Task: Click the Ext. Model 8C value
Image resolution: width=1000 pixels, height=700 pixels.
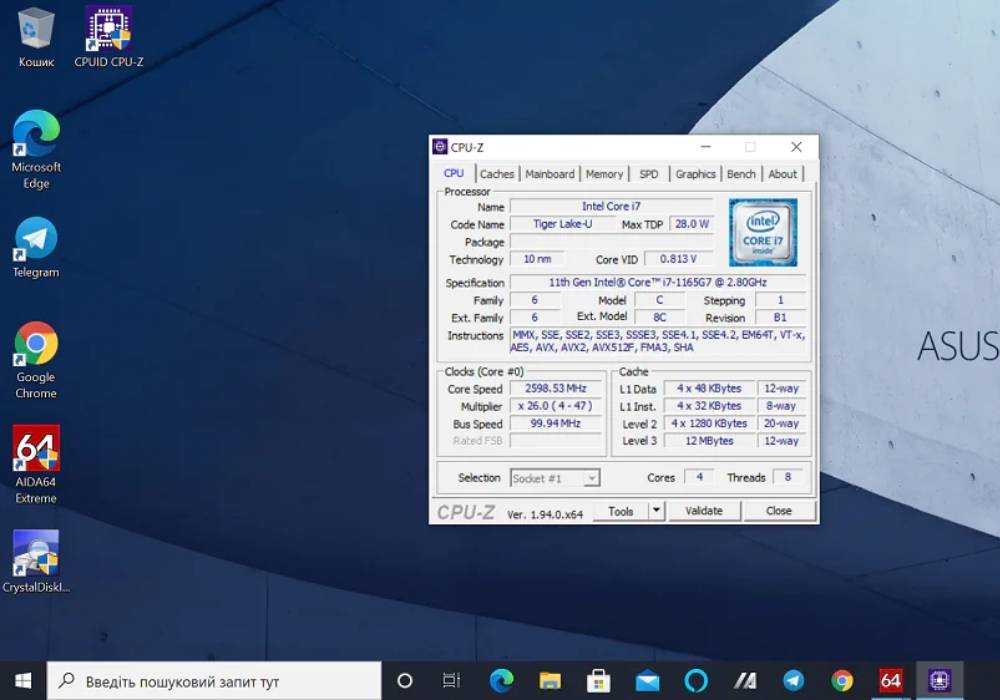Action: (660, 317)
